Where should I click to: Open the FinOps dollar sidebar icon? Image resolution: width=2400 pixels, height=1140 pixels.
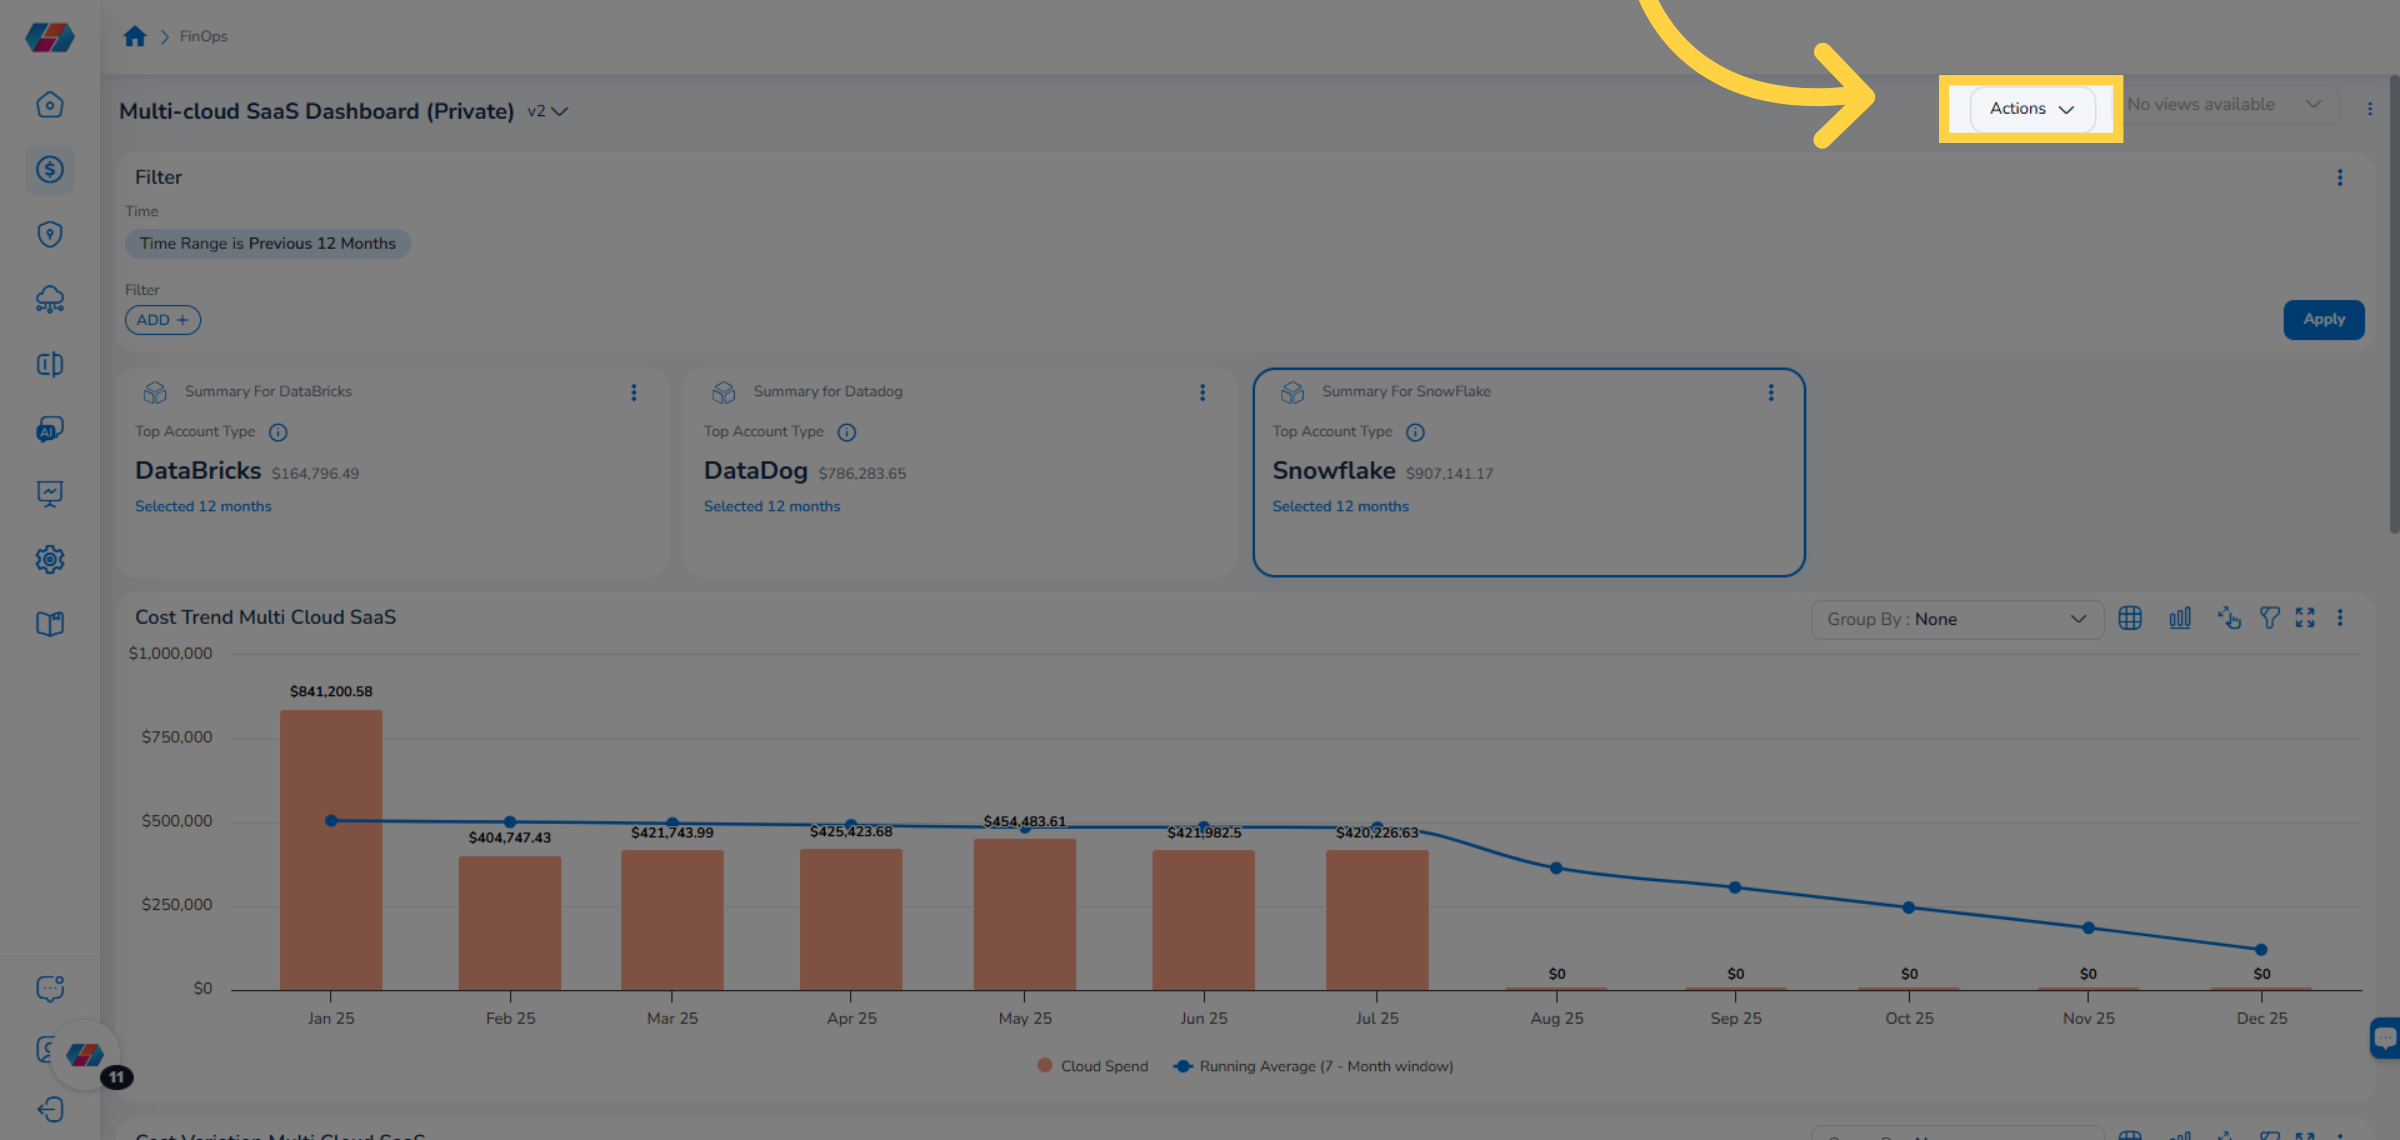tap(50, 170)
